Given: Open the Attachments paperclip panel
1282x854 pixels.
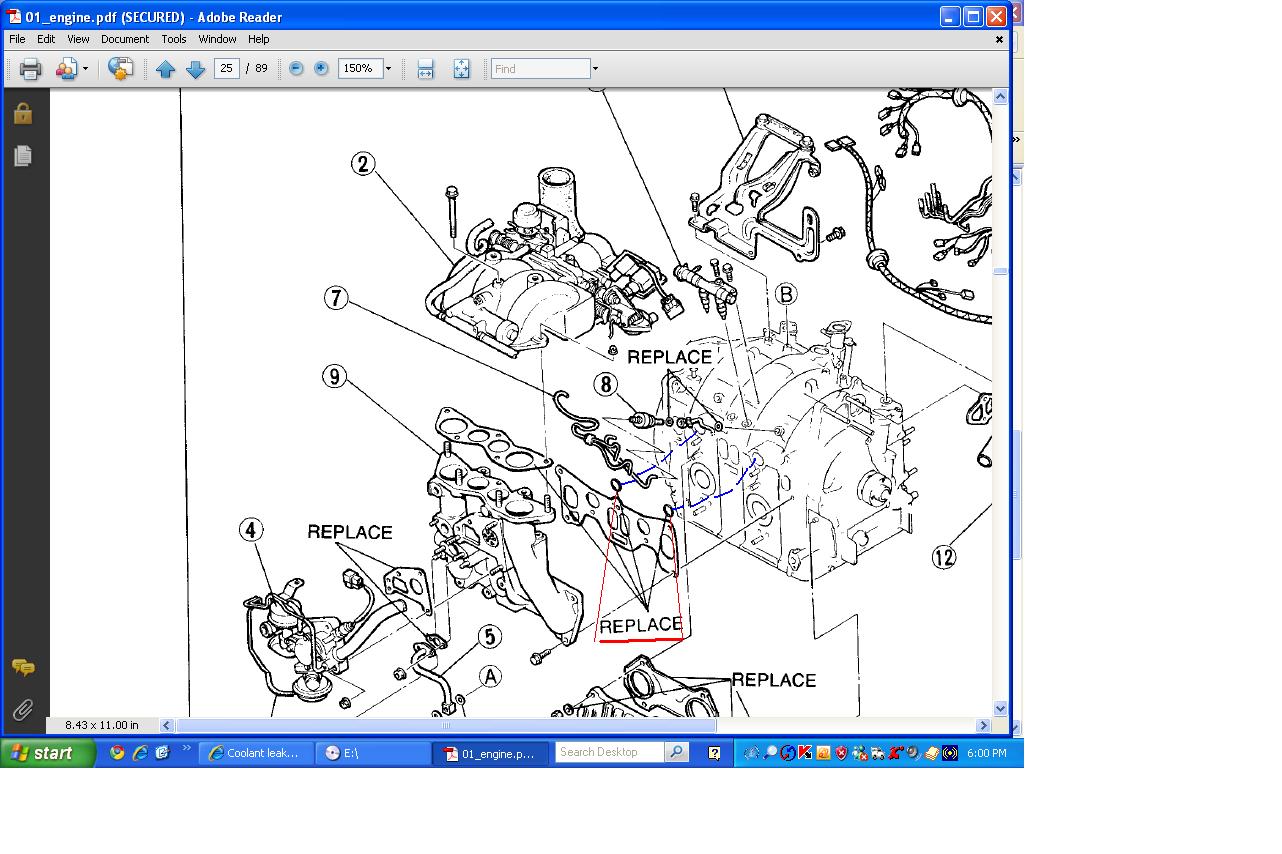Looking at the screenshot, I should click(23, 709).
